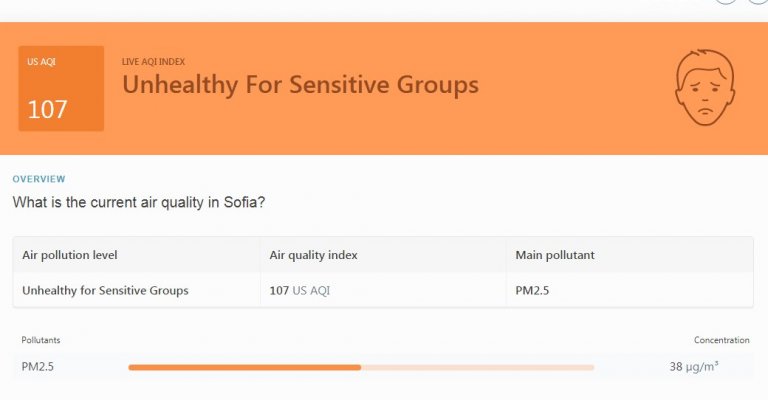
Task: Click the worried face icon in banner
Action: tap(705, 87)
